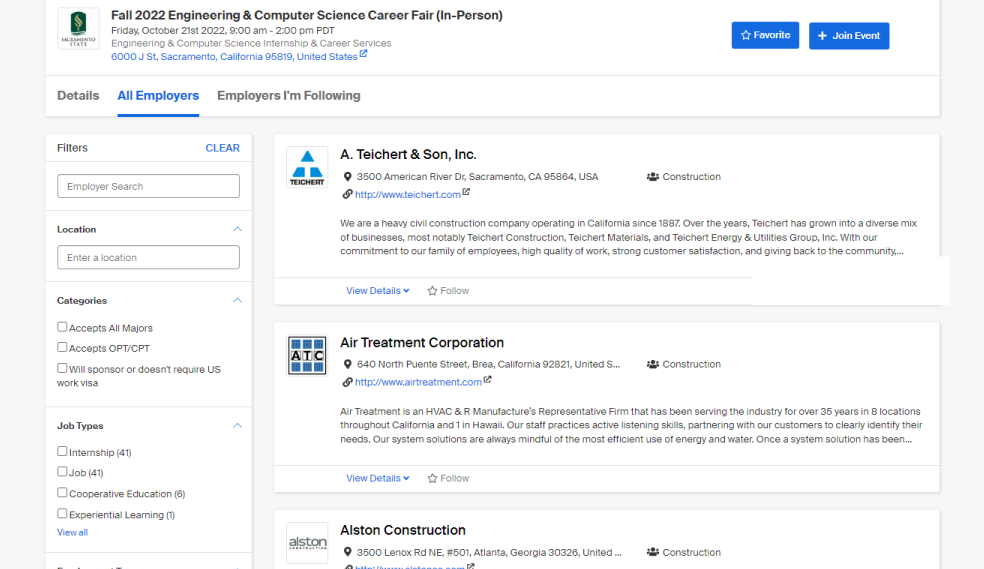Screen dimensions: 984x569
Task: Click the external link icon after teichert.com
Action: pos(466,193)
